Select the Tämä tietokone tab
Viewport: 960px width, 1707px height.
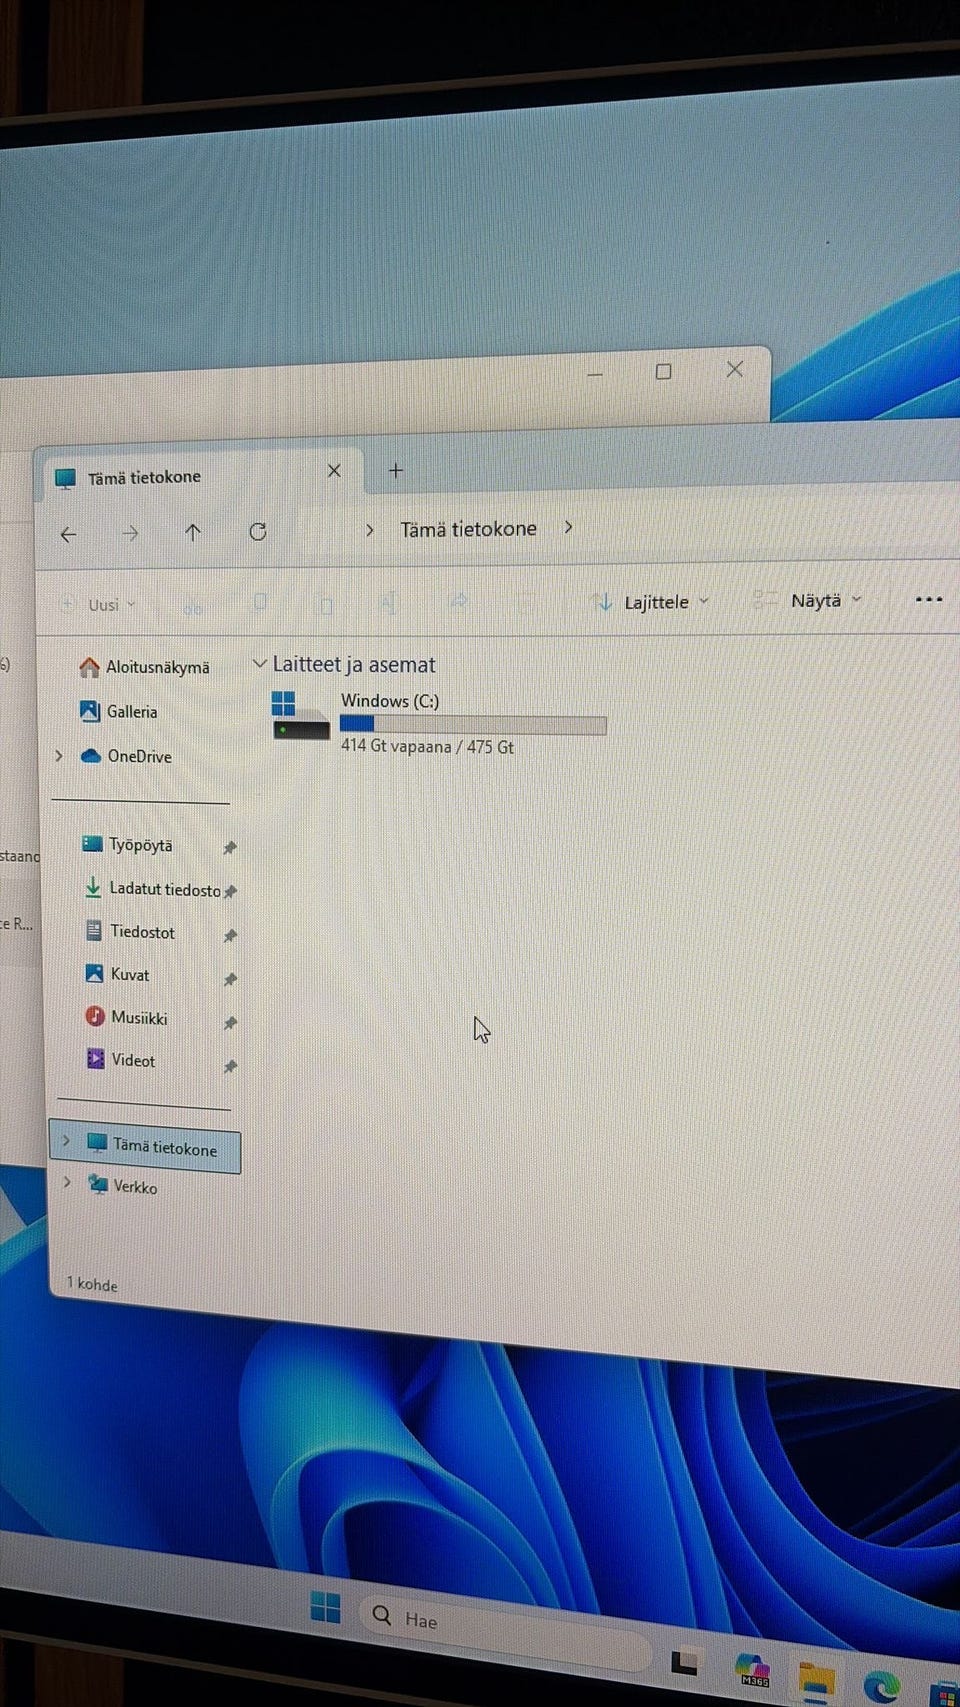click(x=201, y=474)
